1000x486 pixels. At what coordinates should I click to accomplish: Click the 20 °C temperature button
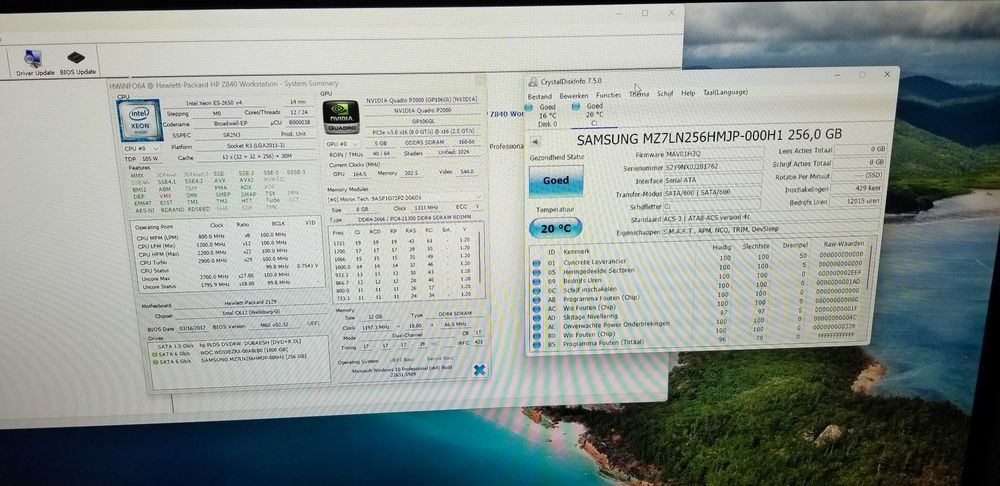555,228
